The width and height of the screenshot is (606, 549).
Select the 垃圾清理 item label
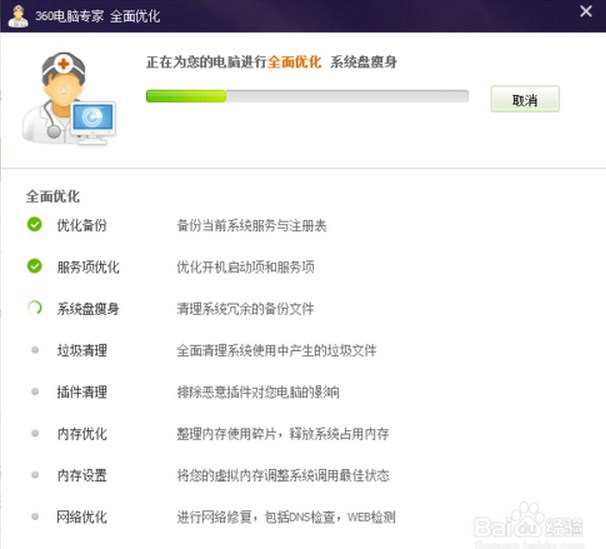pyautogui.click(x=82, y=350)
